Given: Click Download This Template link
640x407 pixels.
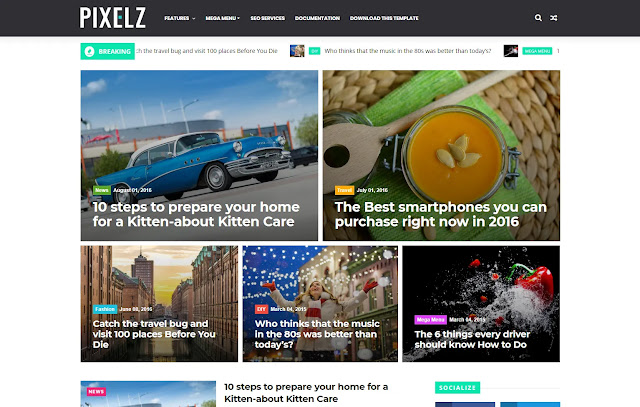Looking at the screenshot, I should [384, 18].
